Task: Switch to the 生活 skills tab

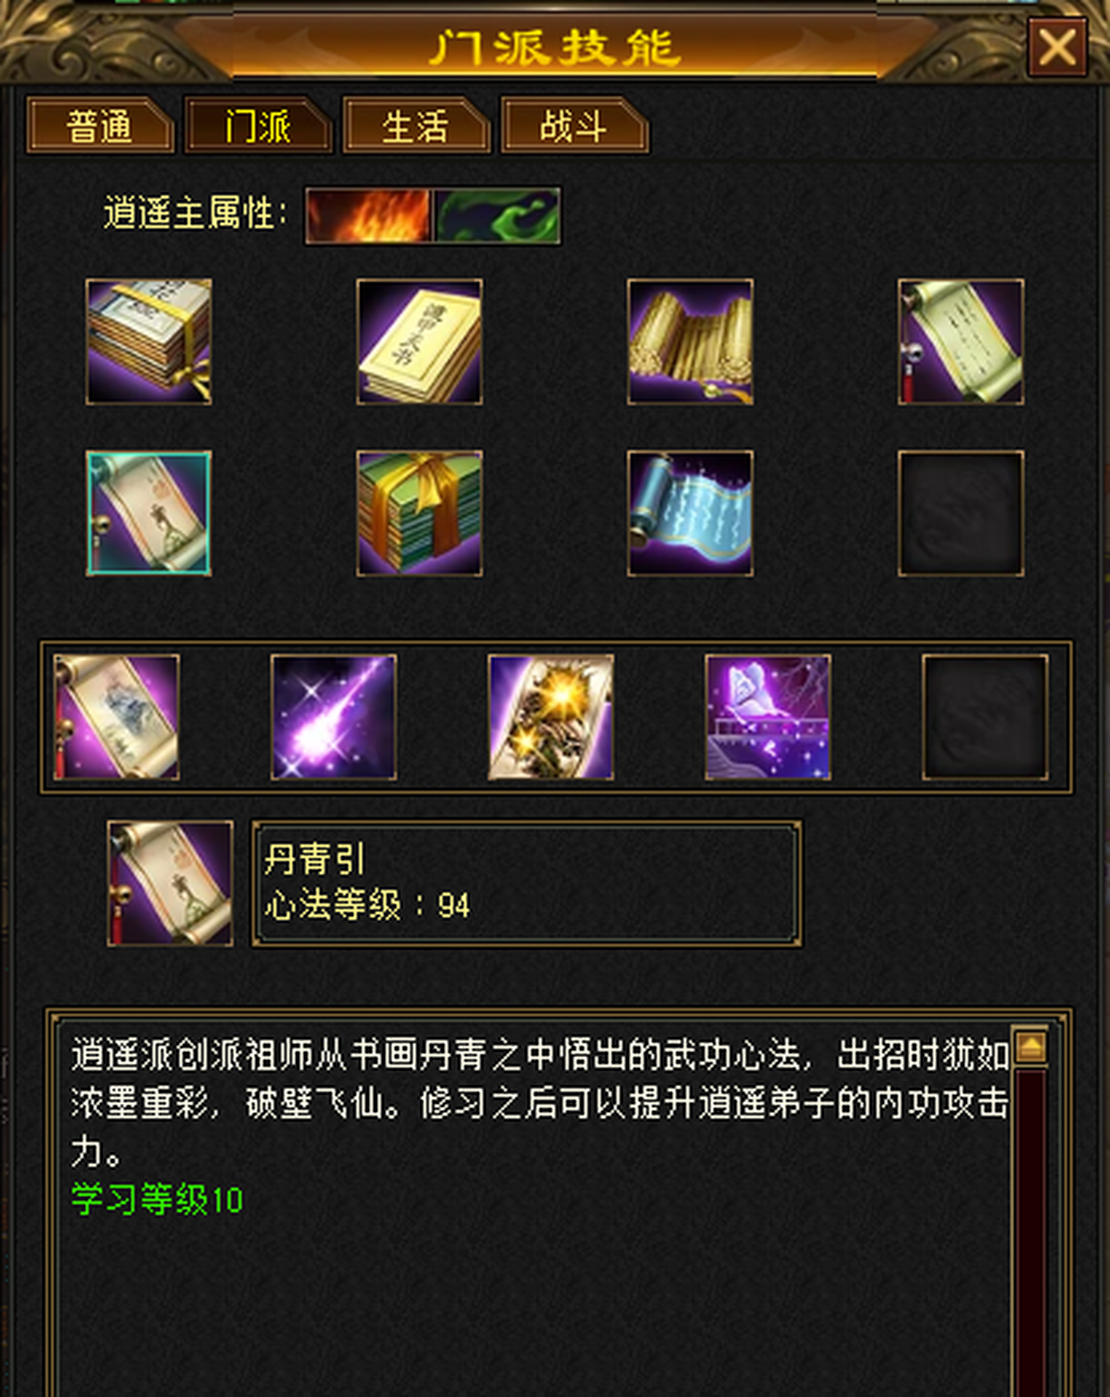Action: pyautogui.click(x=415, y=126)
